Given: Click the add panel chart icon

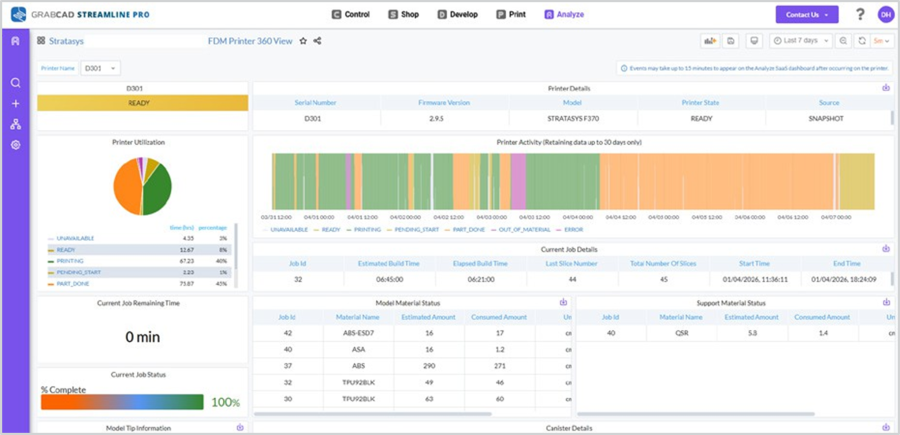Looking at the screenshot, I should 710,41.
